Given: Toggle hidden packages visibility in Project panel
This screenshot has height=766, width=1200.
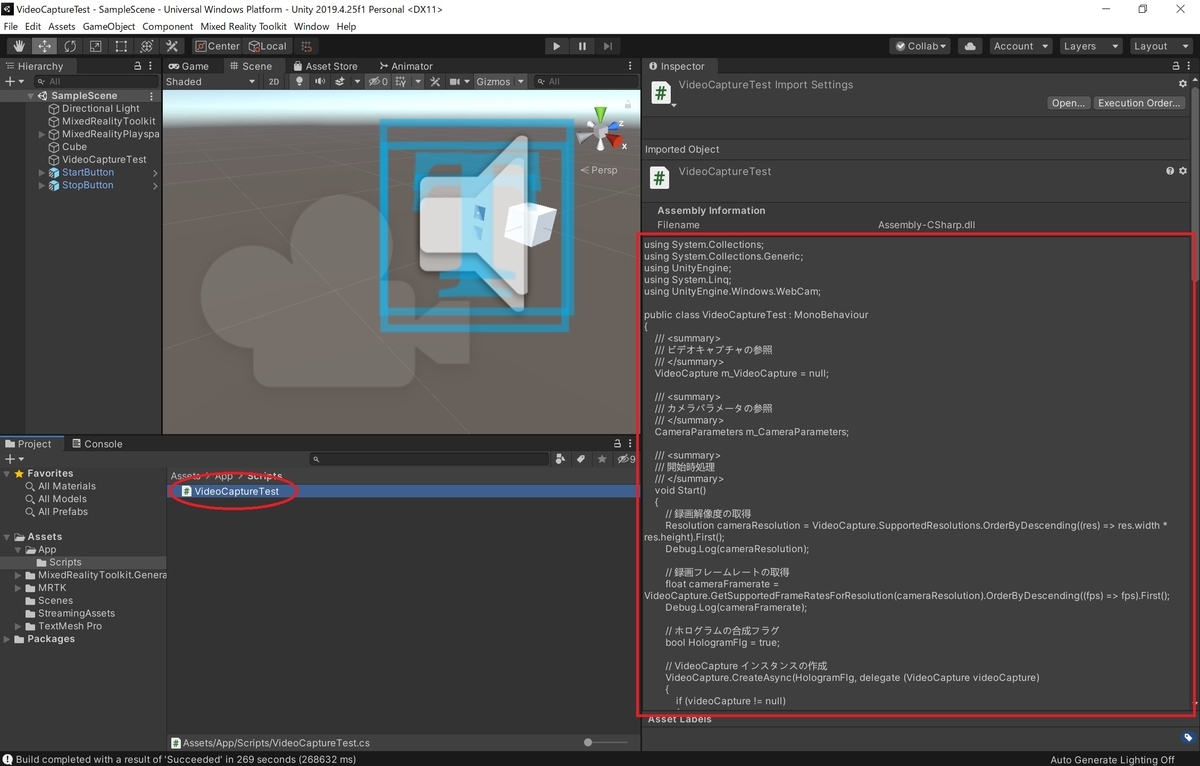Looking at the screenshot, I should click(627, 459).
